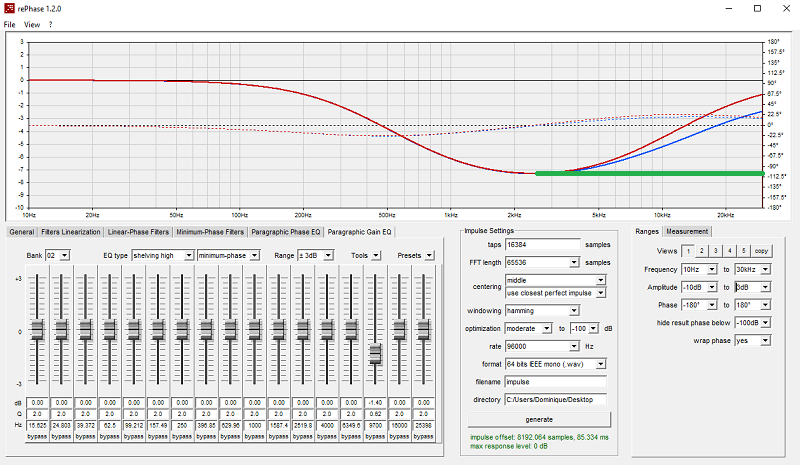Expand the windowing hamming dropdown
The height and width of the screenshot is (465, 800).
(x=542, y=310)
